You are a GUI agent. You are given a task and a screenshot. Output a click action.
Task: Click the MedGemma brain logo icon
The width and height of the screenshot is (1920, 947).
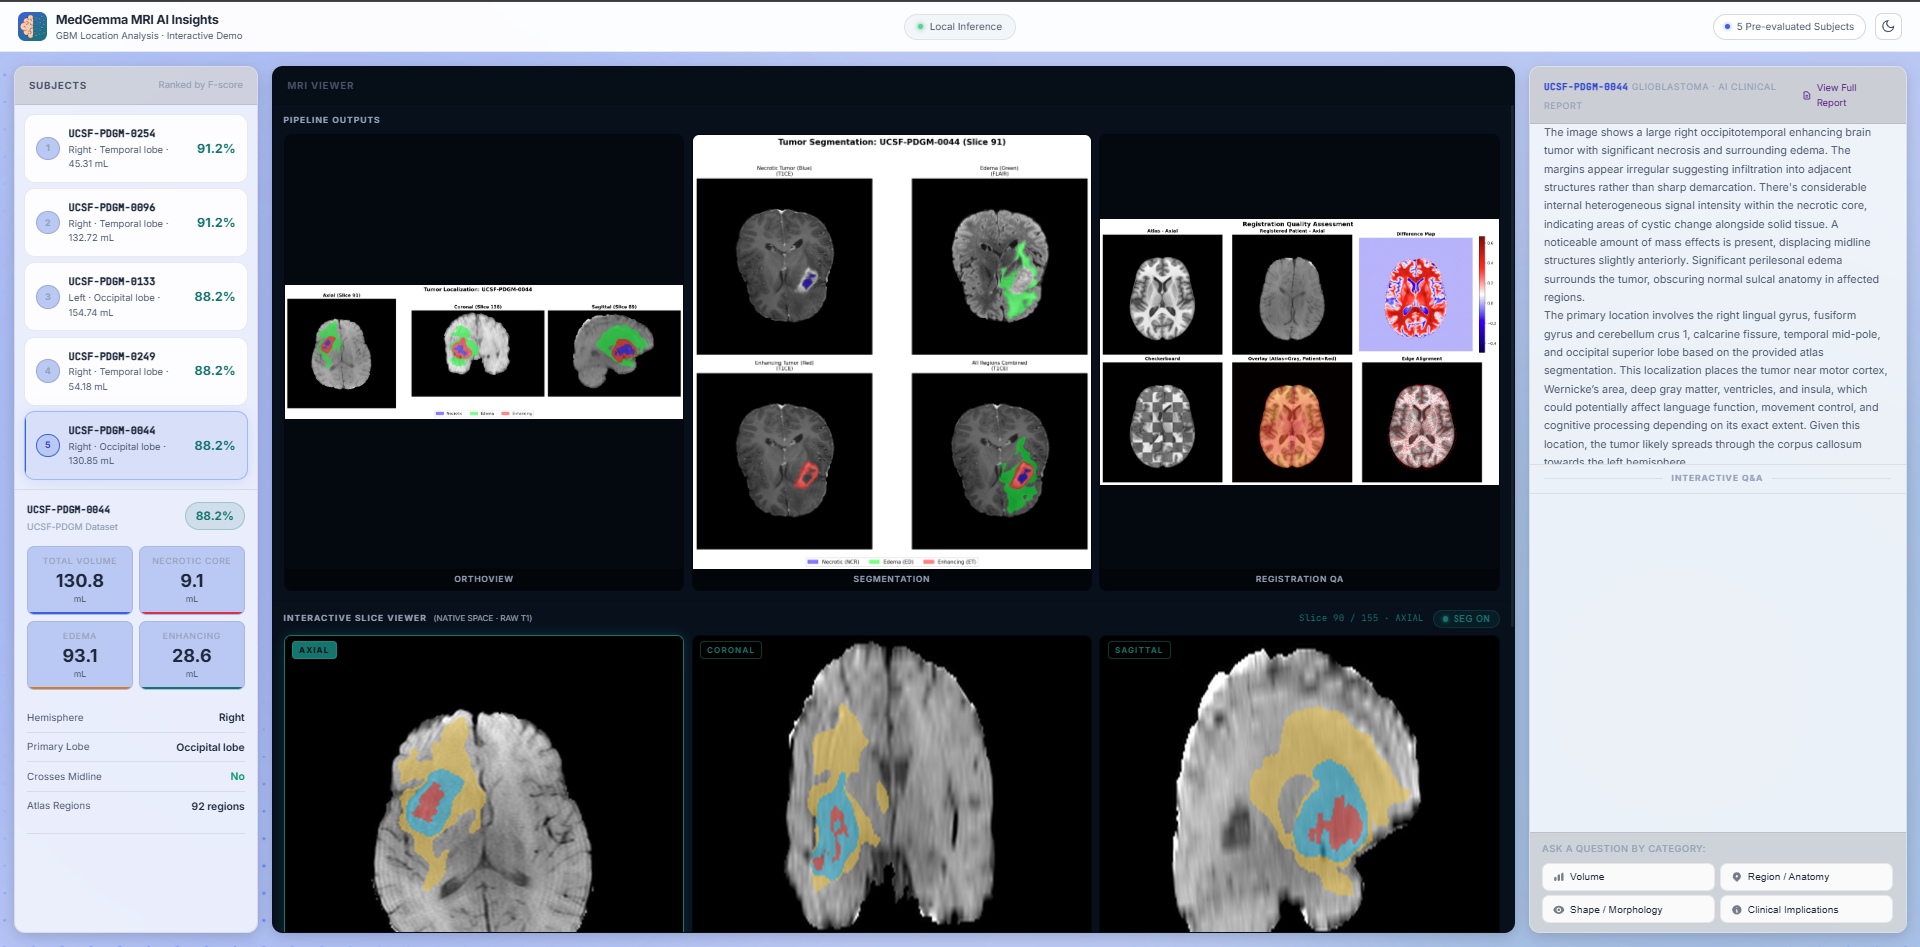32,27
